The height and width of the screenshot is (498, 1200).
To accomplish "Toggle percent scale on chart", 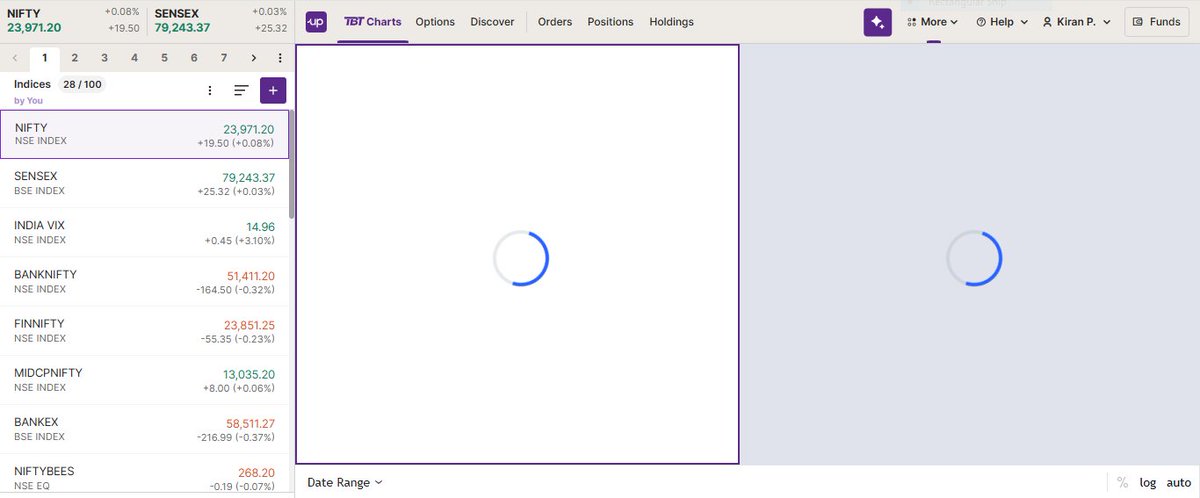I will point(1122,483).
